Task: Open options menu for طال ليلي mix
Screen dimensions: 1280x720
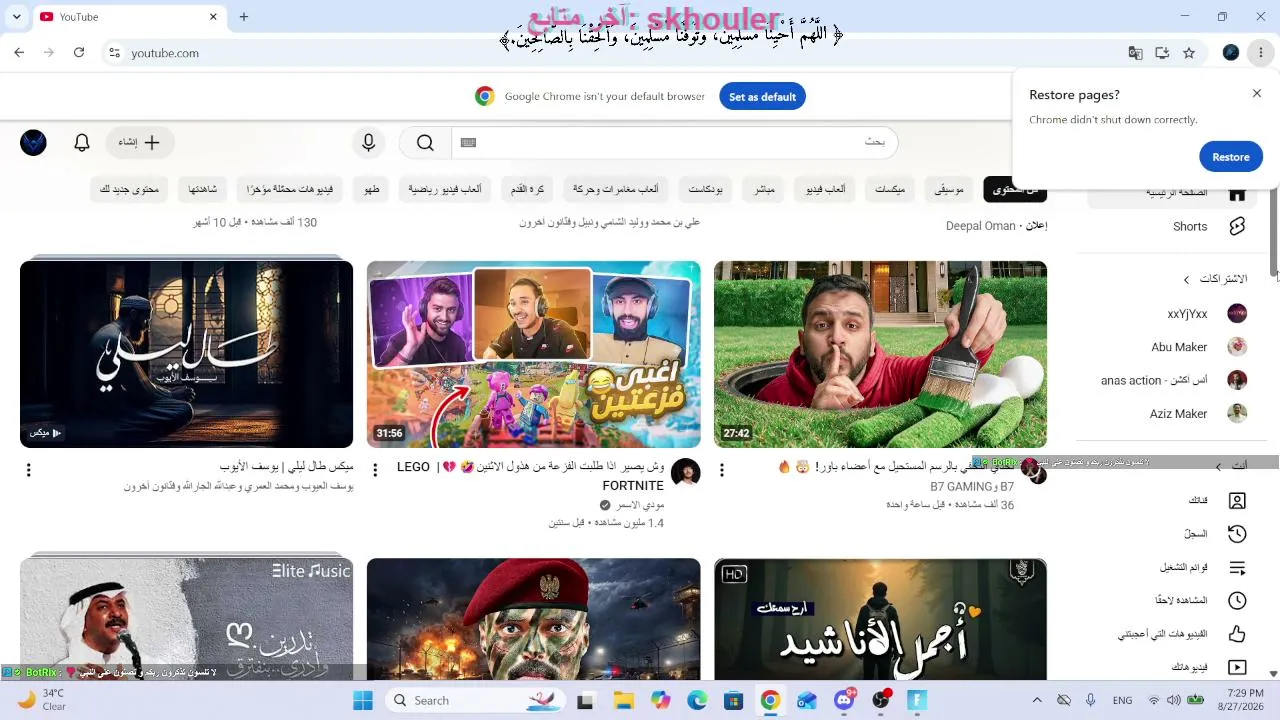Action: [x=28, y=470]
